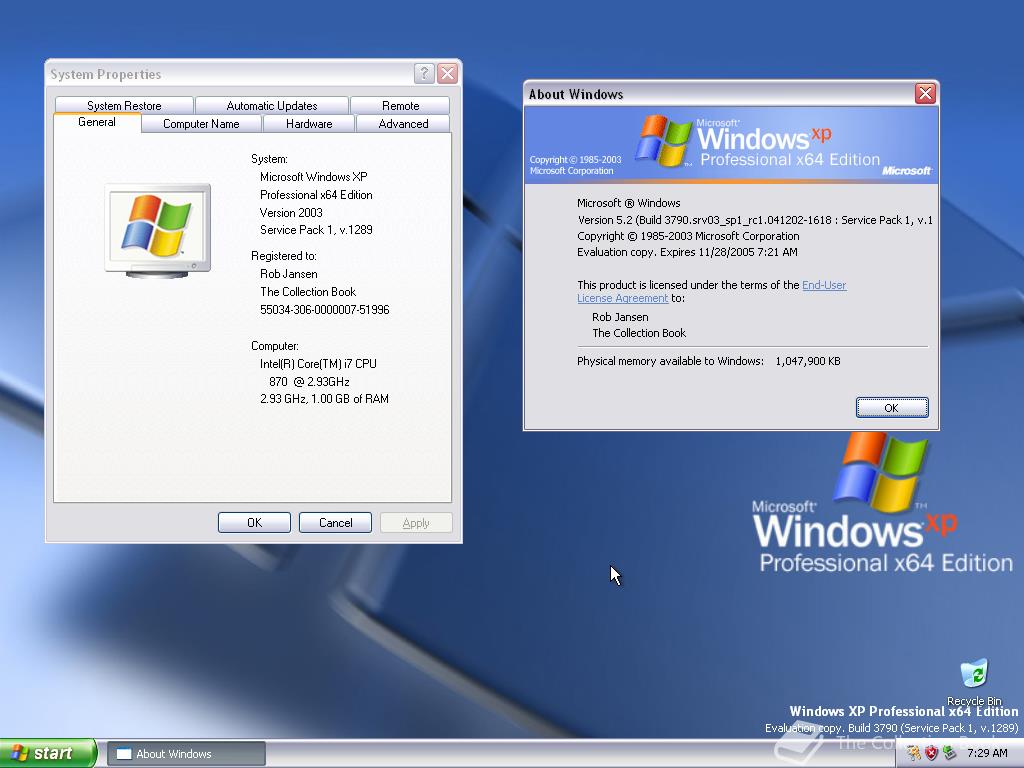Open the End-User License Agreement link

(824, 285)
